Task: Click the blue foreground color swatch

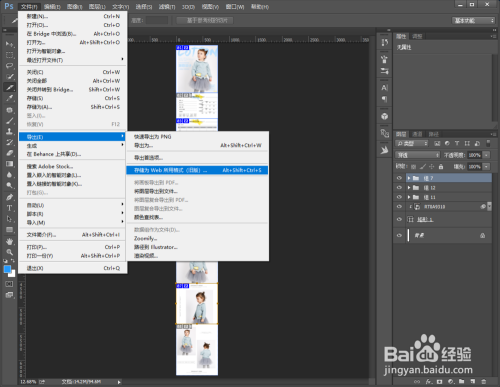Action: 7,269
